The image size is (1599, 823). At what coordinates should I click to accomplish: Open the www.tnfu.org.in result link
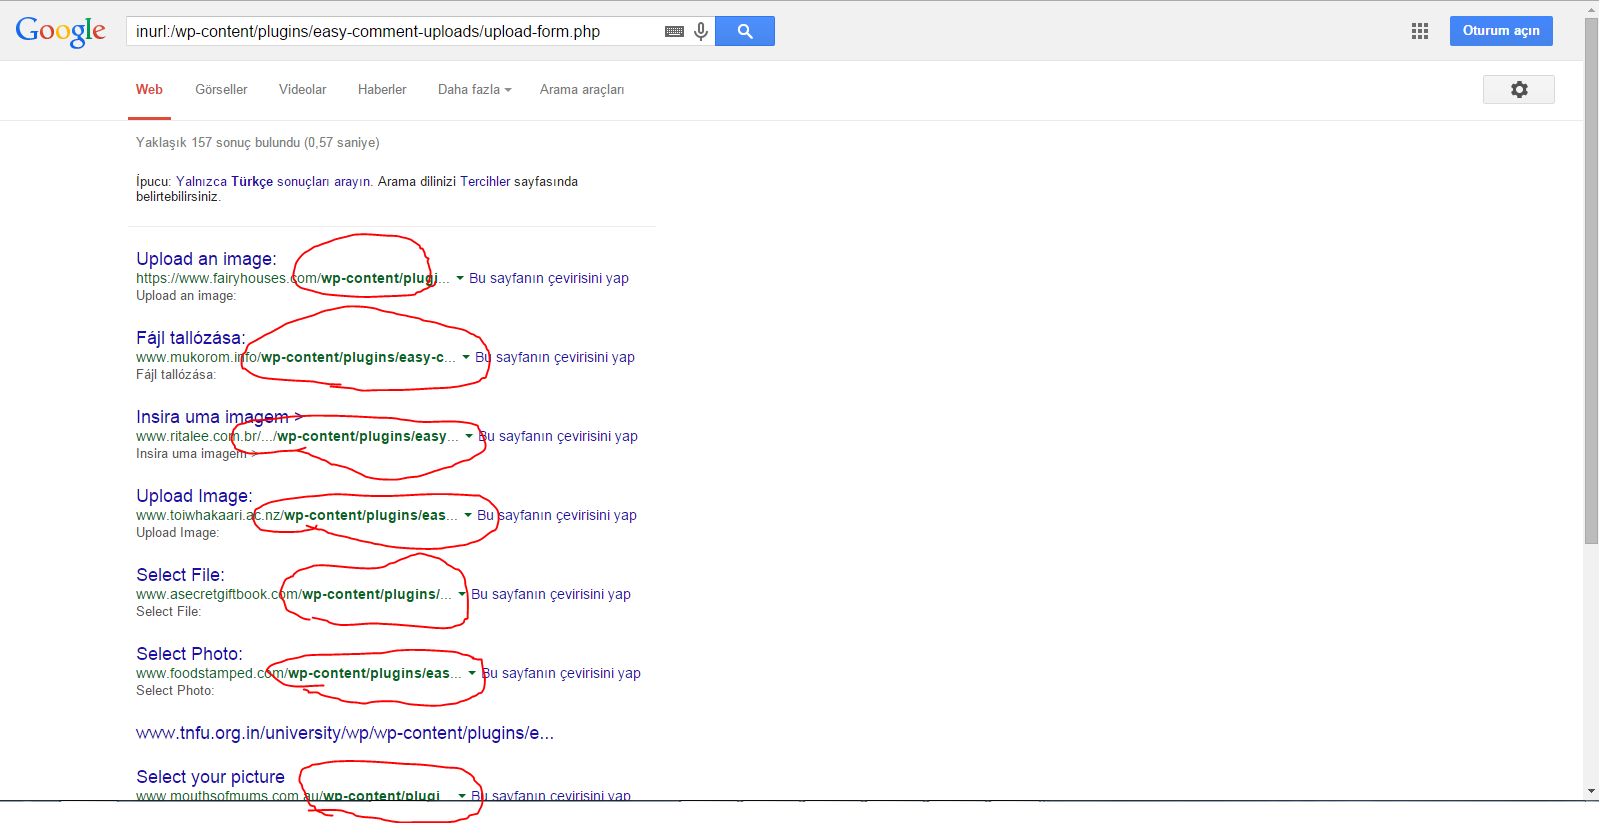tap(345, 733)
